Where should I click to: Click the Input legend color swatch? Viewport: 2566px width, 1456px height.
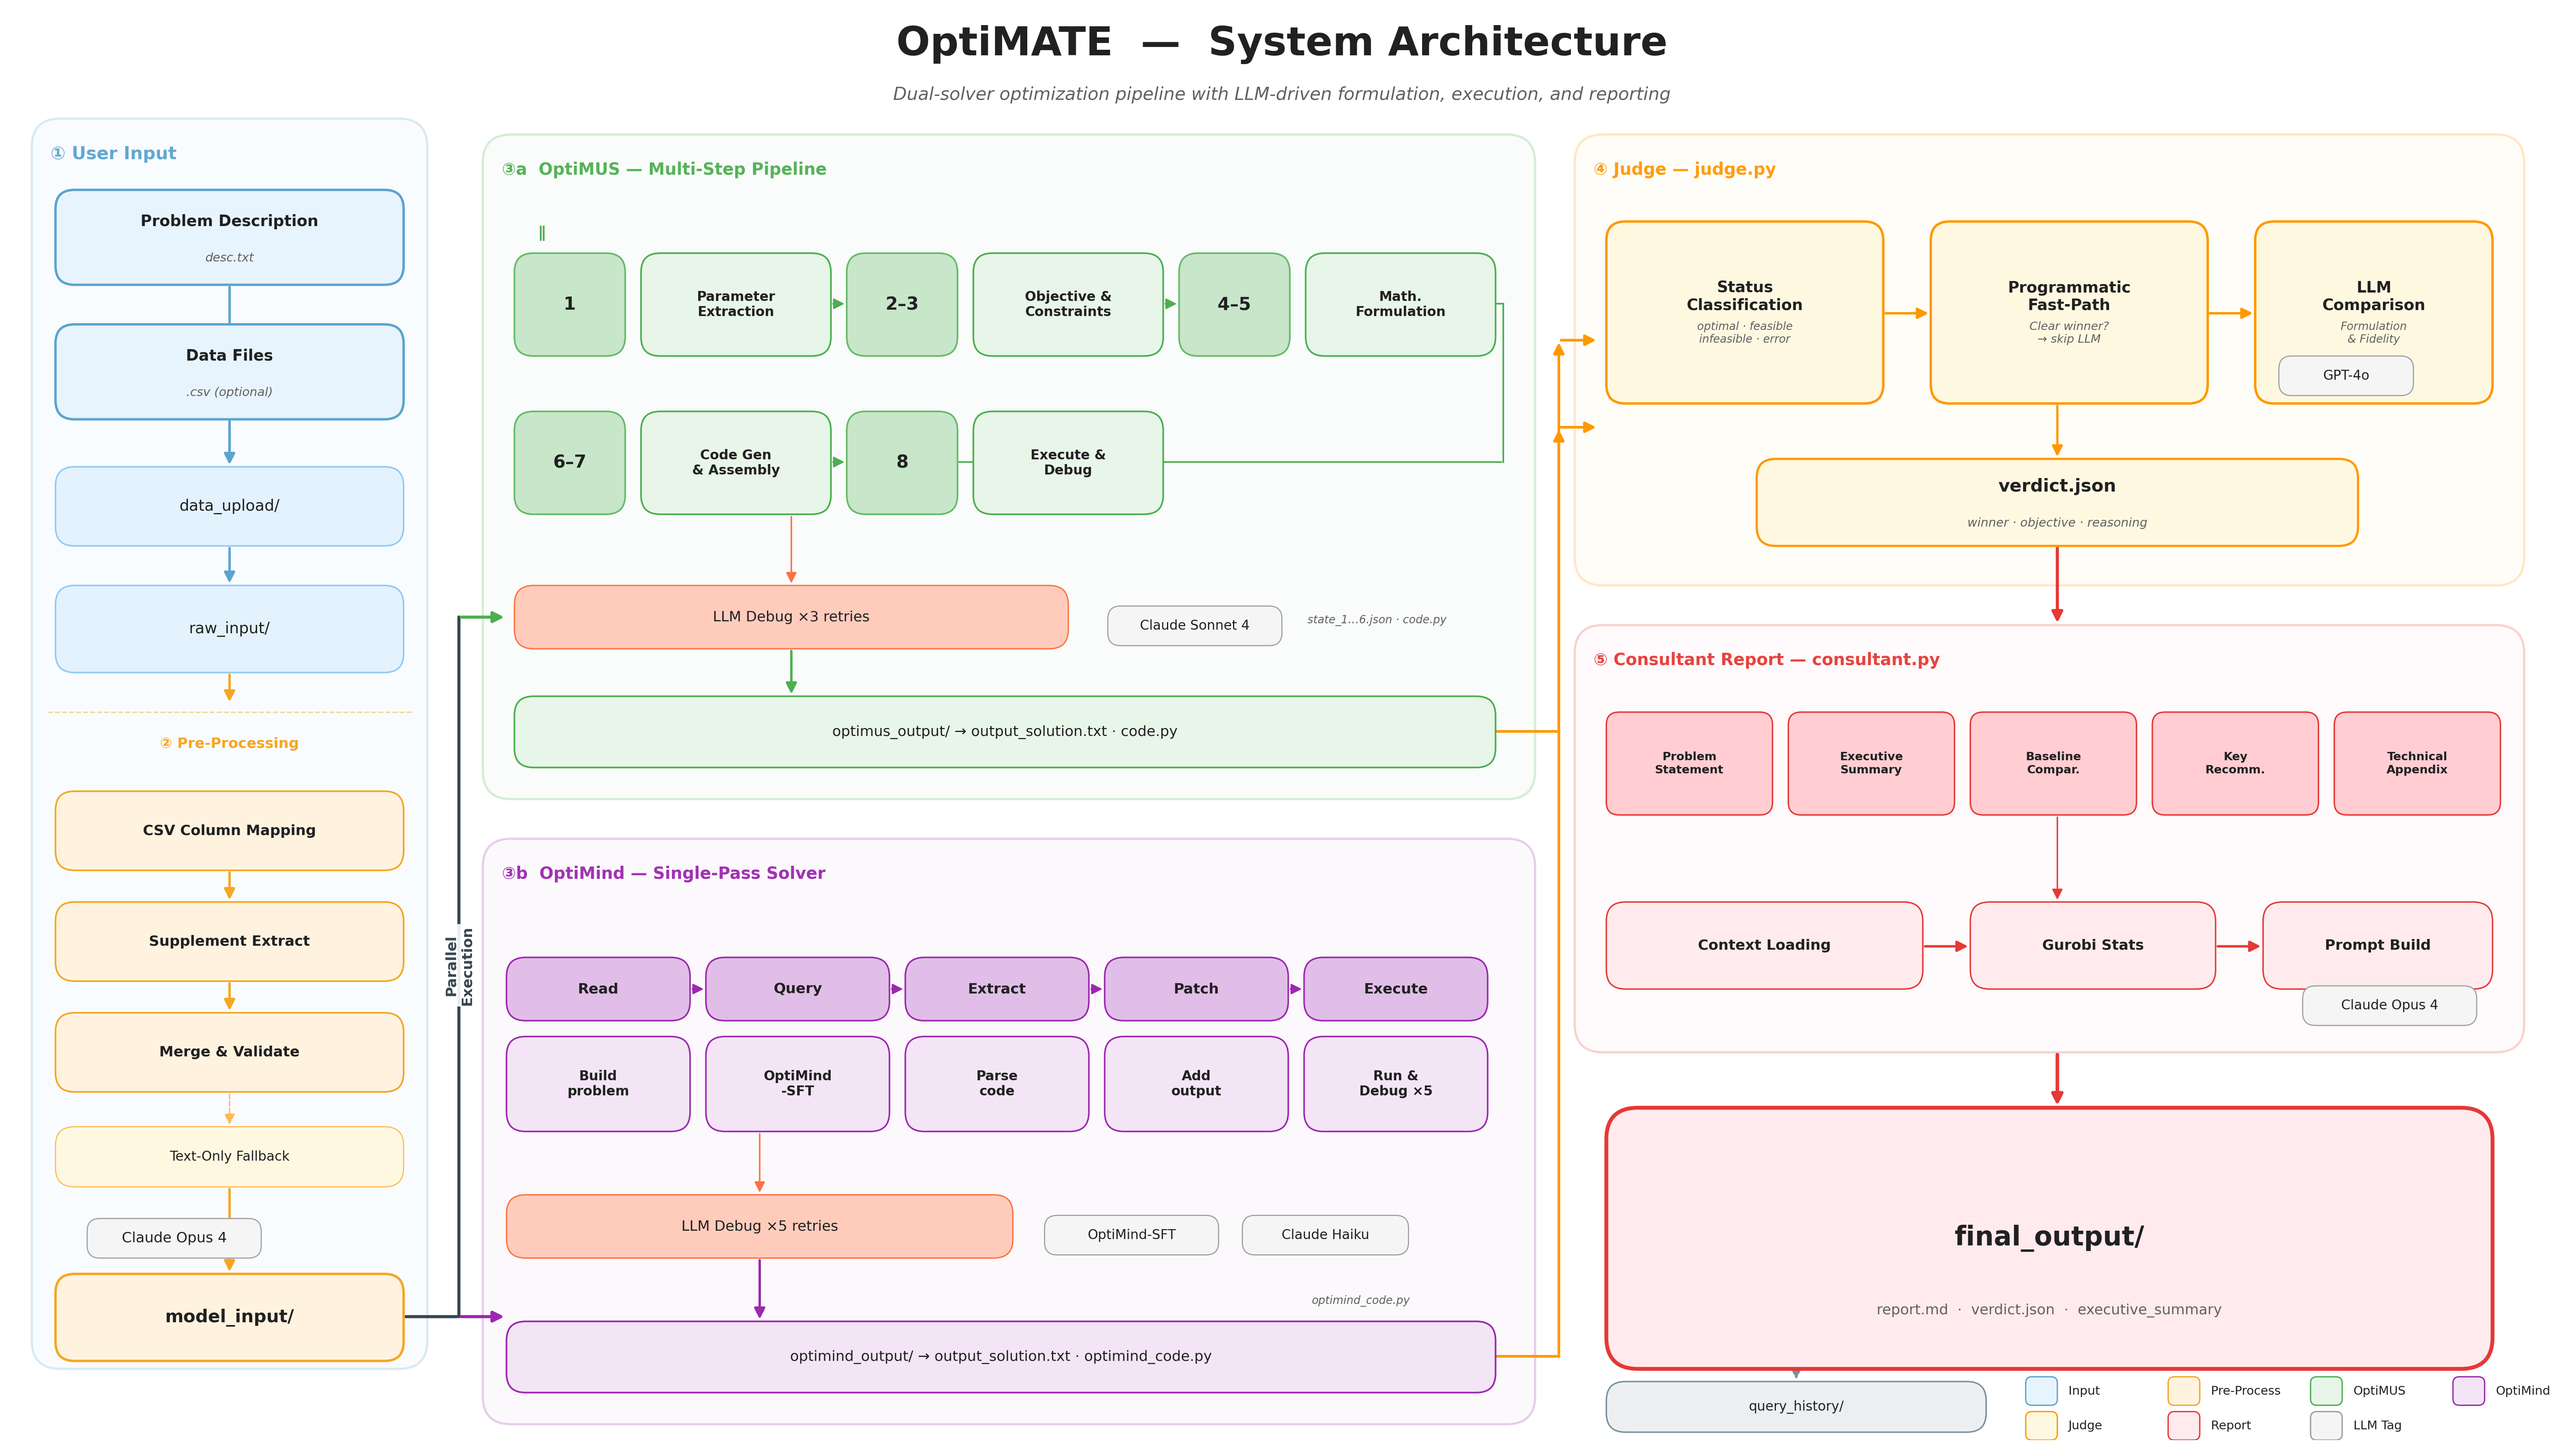(x=2042, y=1391)
